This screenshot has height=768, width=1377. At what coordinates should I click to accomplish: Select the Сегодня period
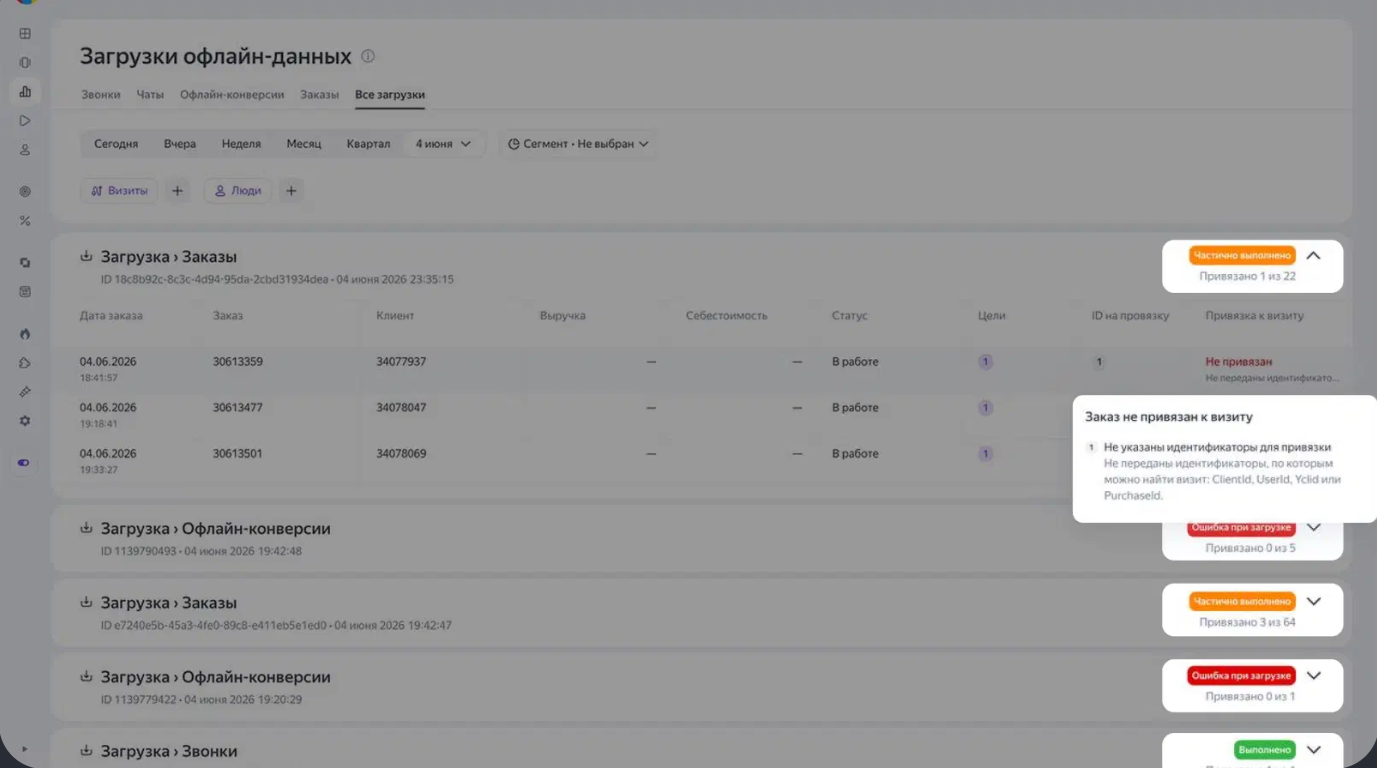tap(116, 144)
